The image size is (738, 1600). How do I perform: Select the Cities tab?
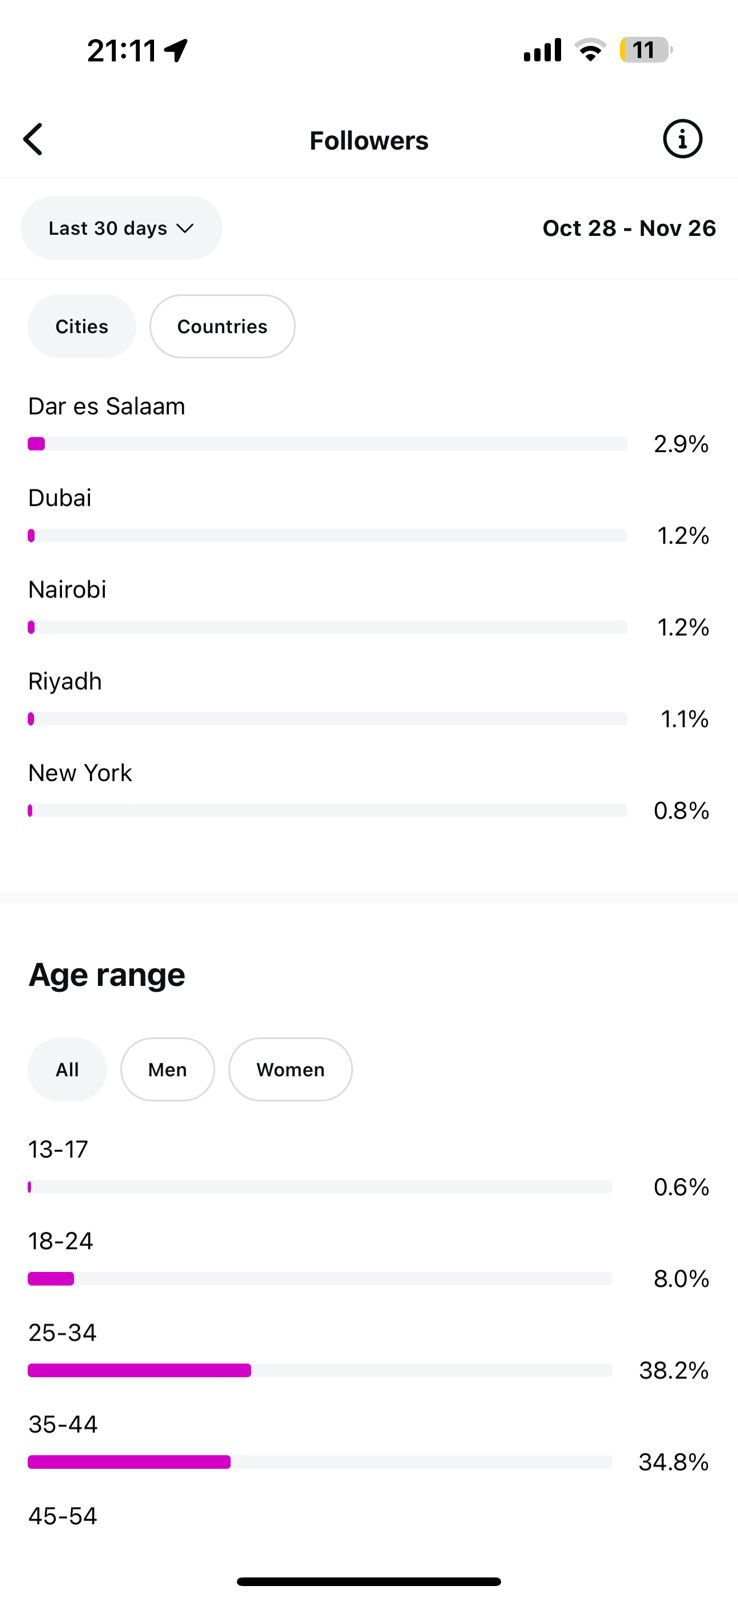coord(81,326)
